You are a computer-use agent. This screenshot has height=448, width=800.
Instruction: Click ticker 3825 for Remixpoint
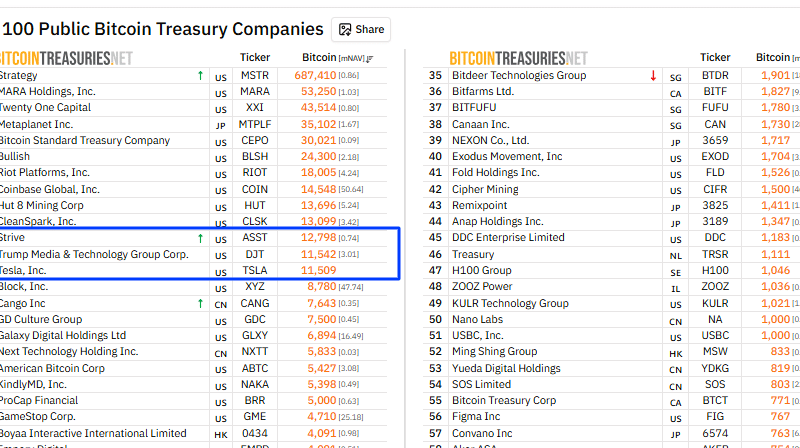click(x=715, y=206)
